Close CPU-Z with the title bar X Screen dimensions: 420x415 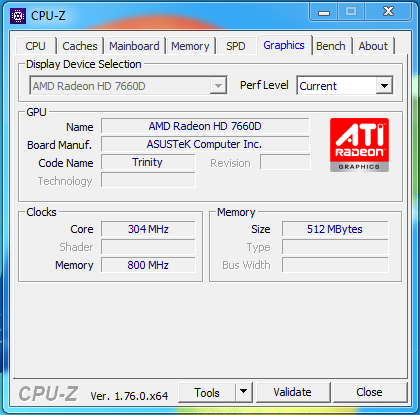(x=388, y=12)
